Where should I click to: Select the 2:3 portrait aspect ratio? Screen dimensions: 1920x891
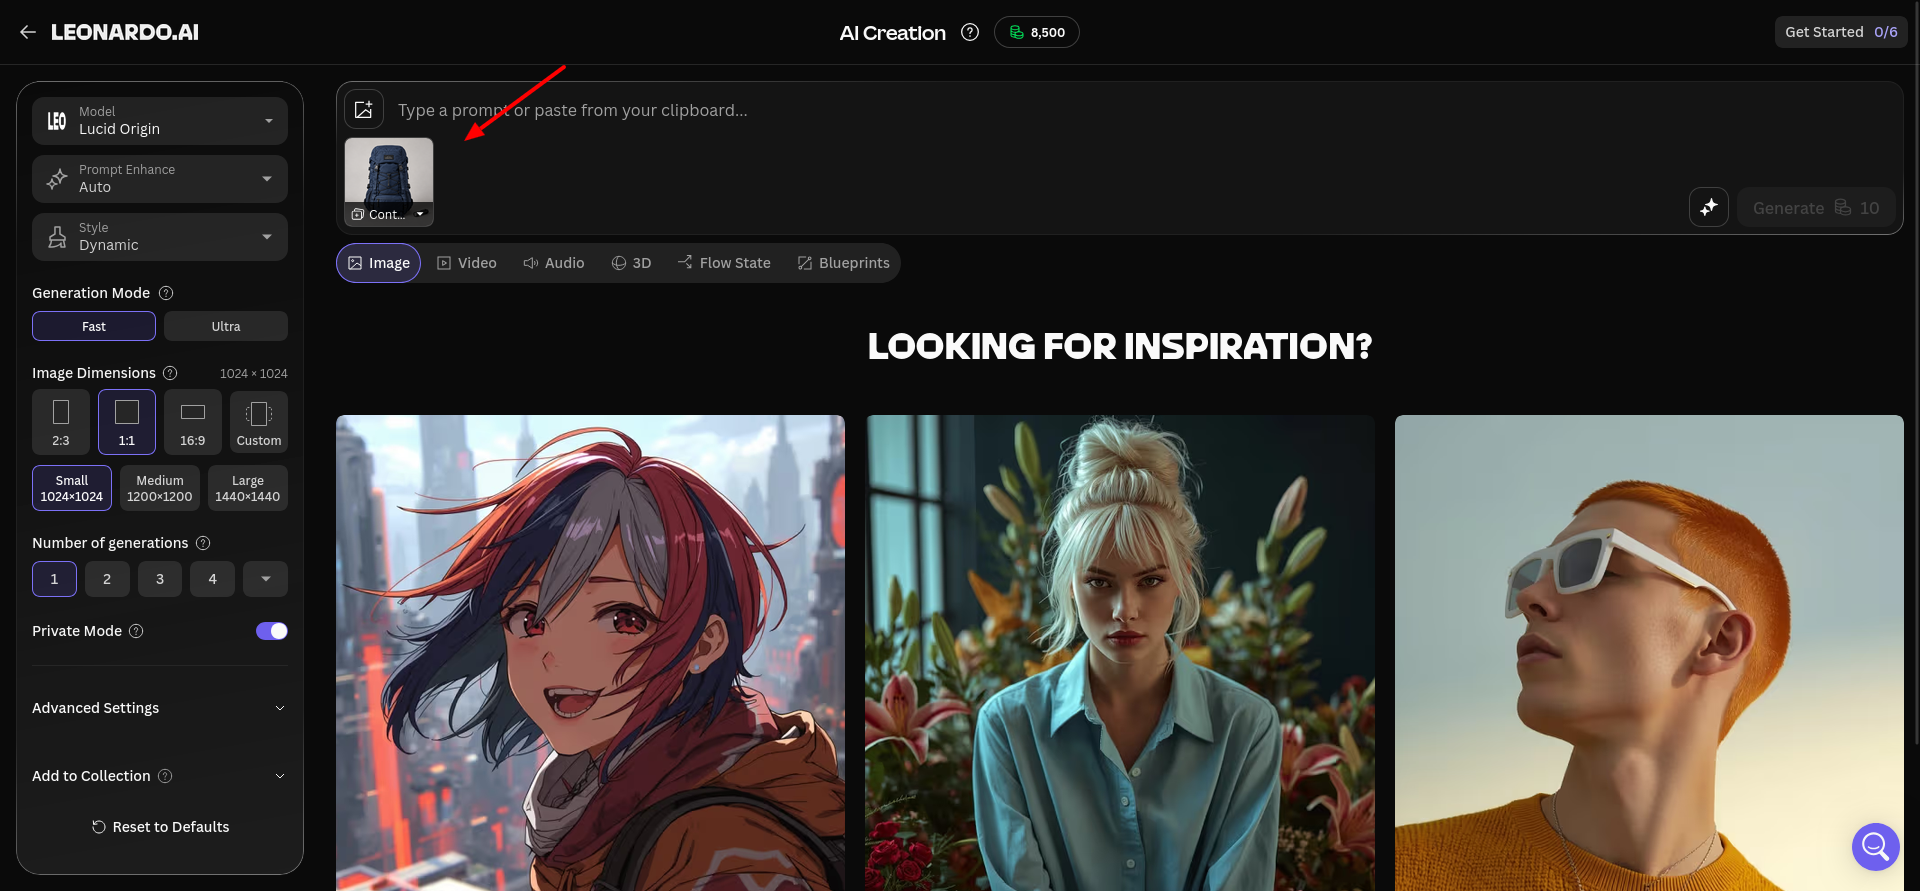(61, 422)
